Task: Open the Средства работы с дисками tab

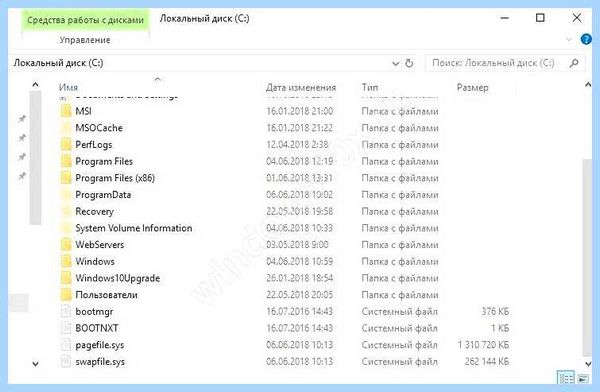Action: [85, 20]
